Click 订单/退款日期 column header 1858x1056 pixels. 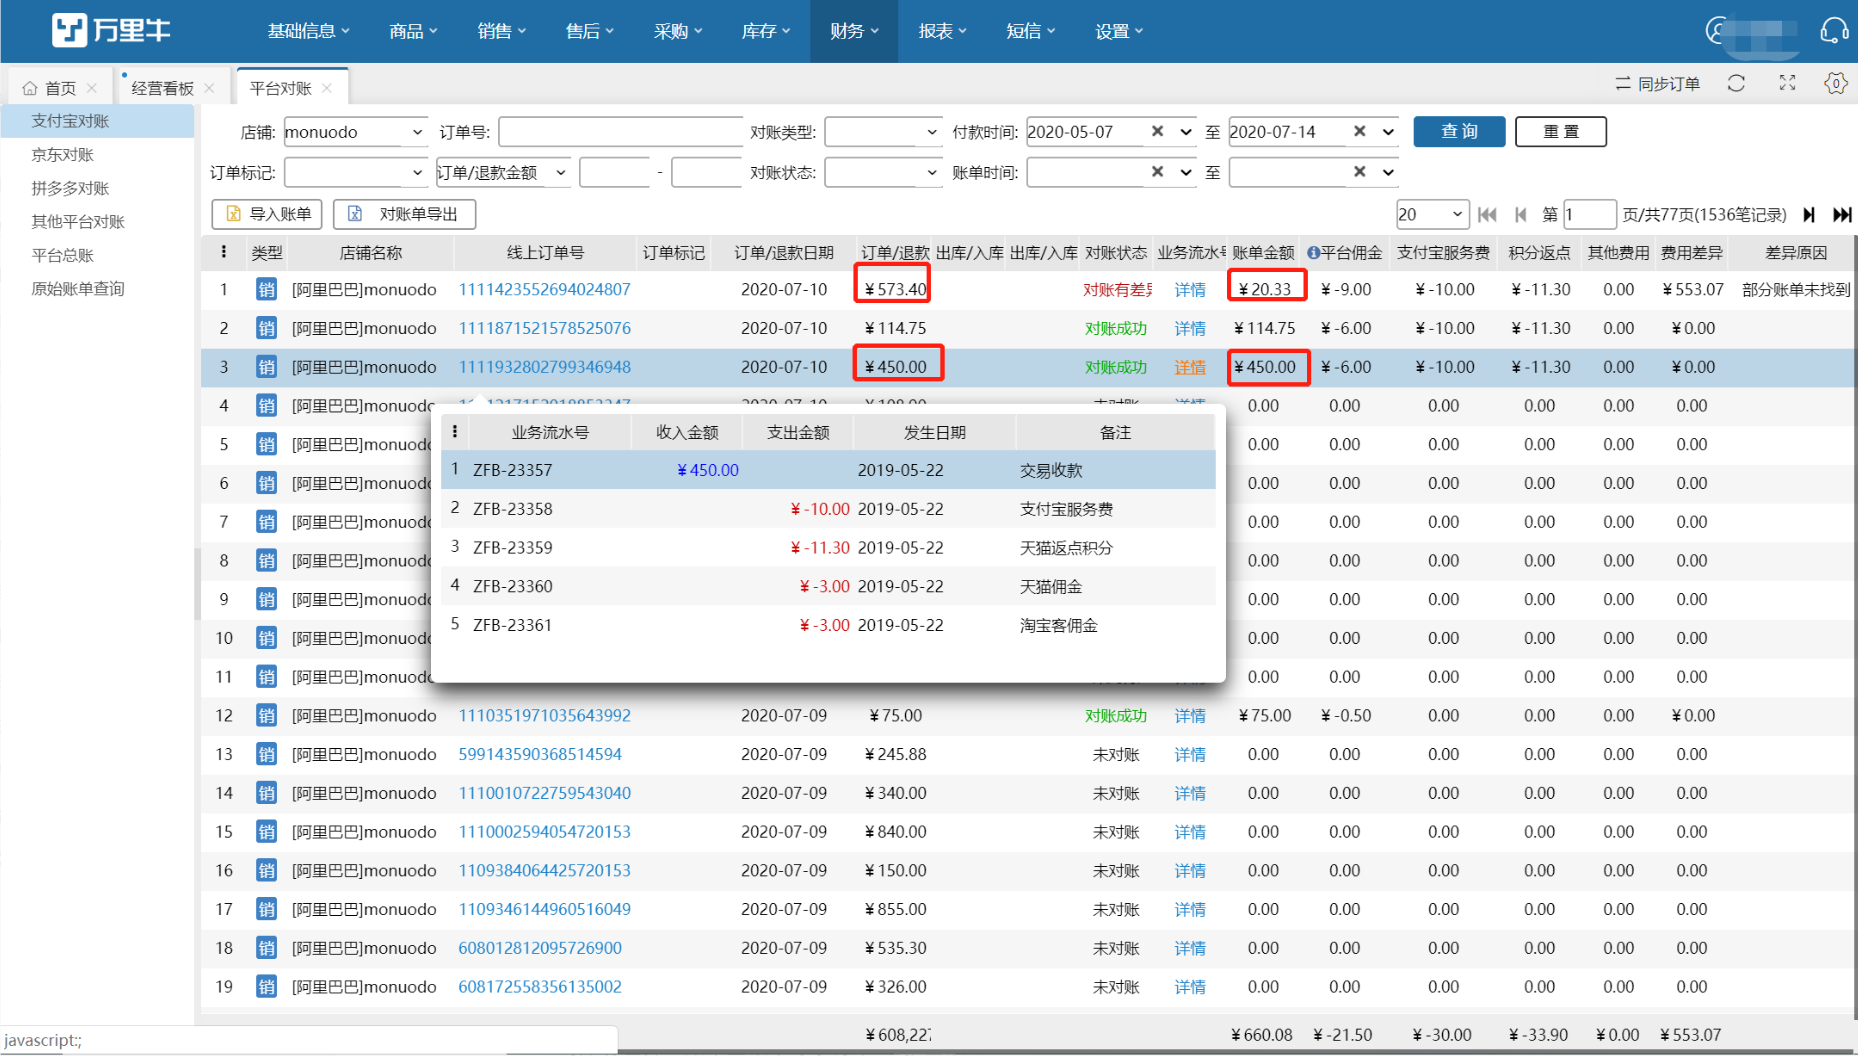pyautogui.click(x=784, y=253)
